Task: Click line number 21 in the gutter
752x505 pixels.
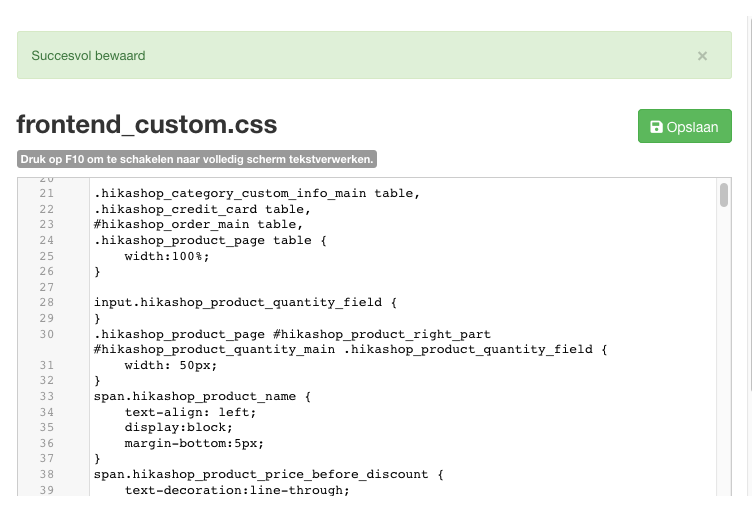Action: click(x=47, y=193)
